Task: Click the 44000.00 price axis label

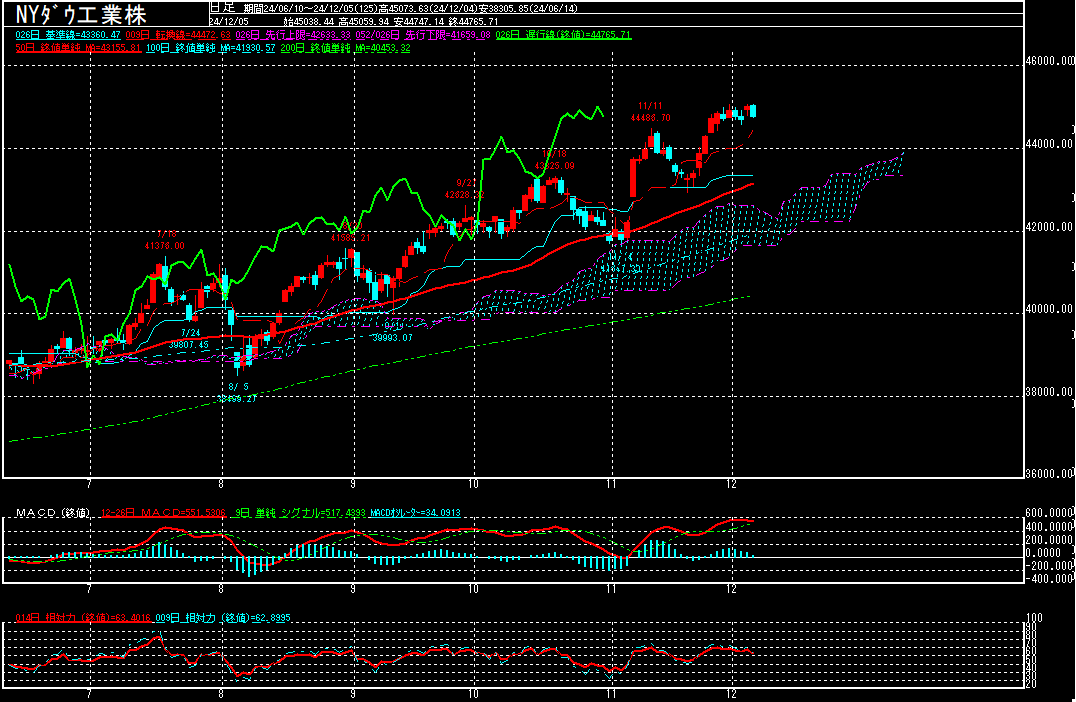Action: pyautogui.click(x=1049, y=144)
